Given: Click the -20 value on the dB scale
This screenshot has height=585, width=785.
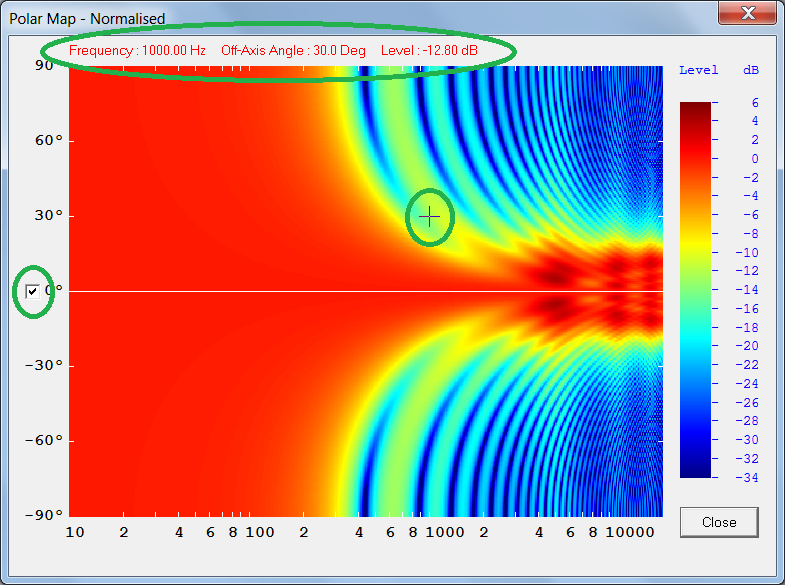Looking at the screenshot, I should (747, 346).
